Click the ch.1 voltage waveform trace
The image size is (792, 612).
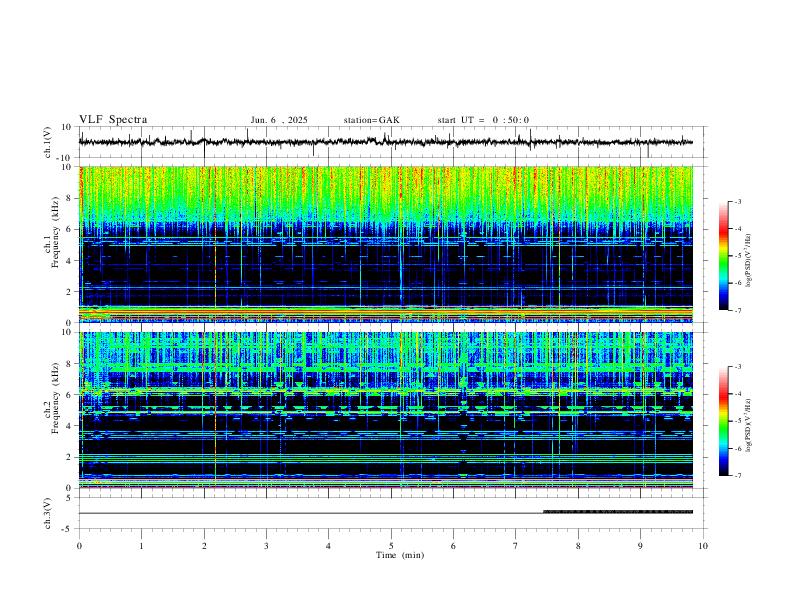[x=386, y=142]
